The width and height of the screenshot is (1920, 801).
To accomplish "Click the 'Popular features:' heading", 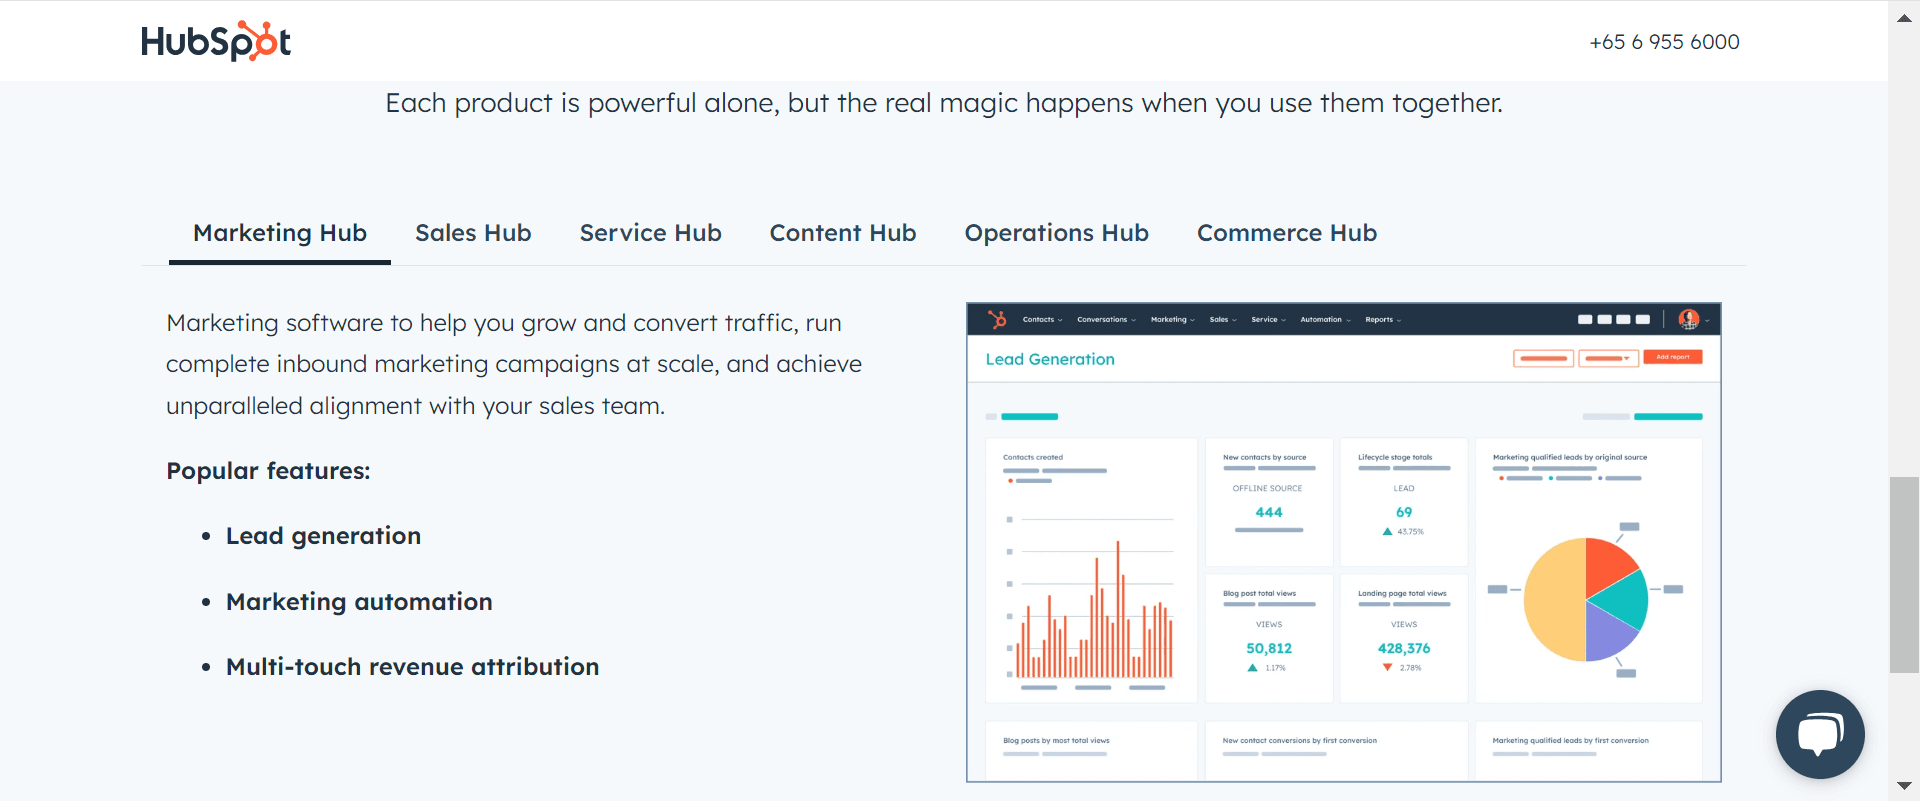I will 268,471.
